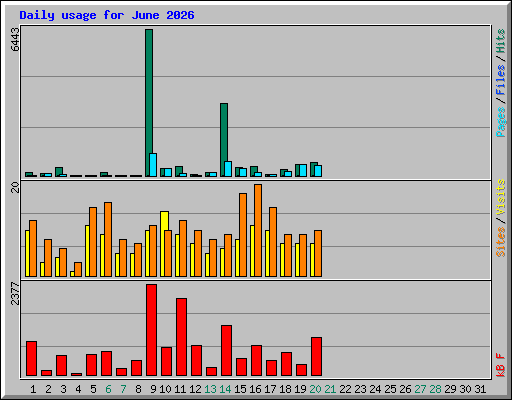The width and height of the screenshot is (512, 400).
Task: Click the orange 'Sites' legend label
Action: (x=501, y=242)
